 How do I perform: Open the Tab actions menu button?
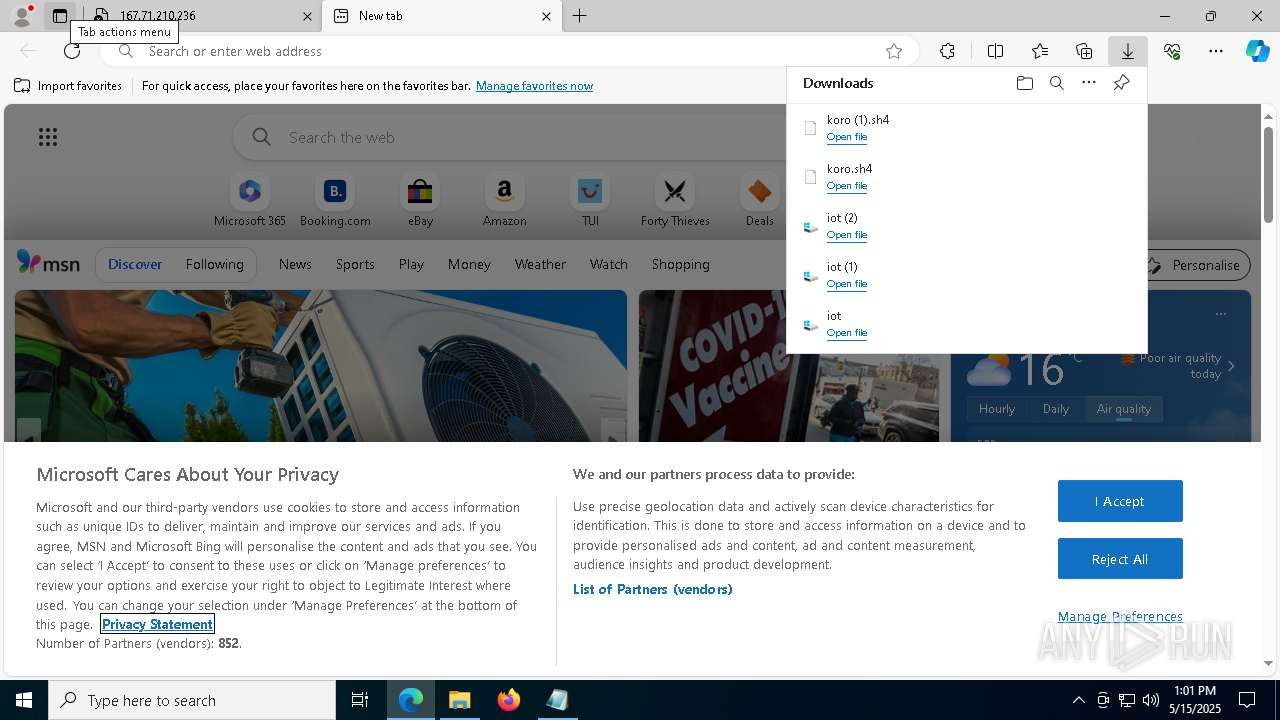point(60,16)
